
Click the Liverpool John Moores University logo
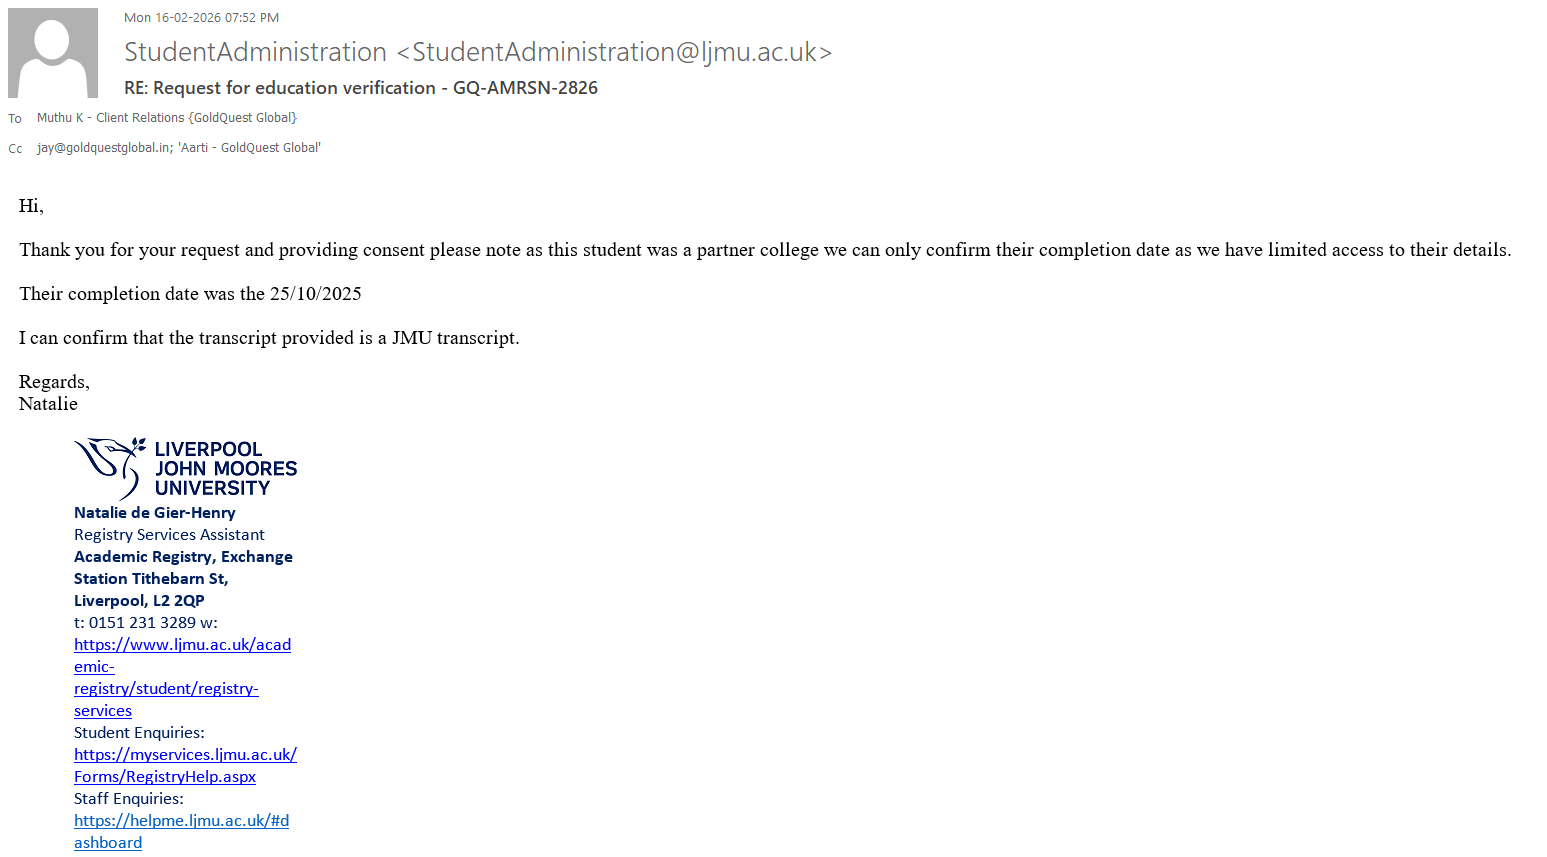pyautogui.click(x=186, y=468)
